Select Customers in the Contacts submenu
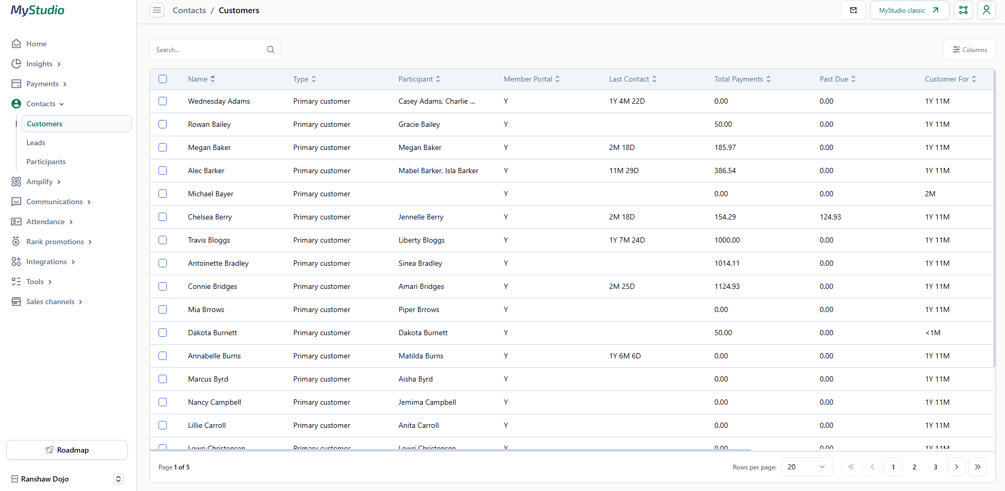1005x491 pixels. 76,124
